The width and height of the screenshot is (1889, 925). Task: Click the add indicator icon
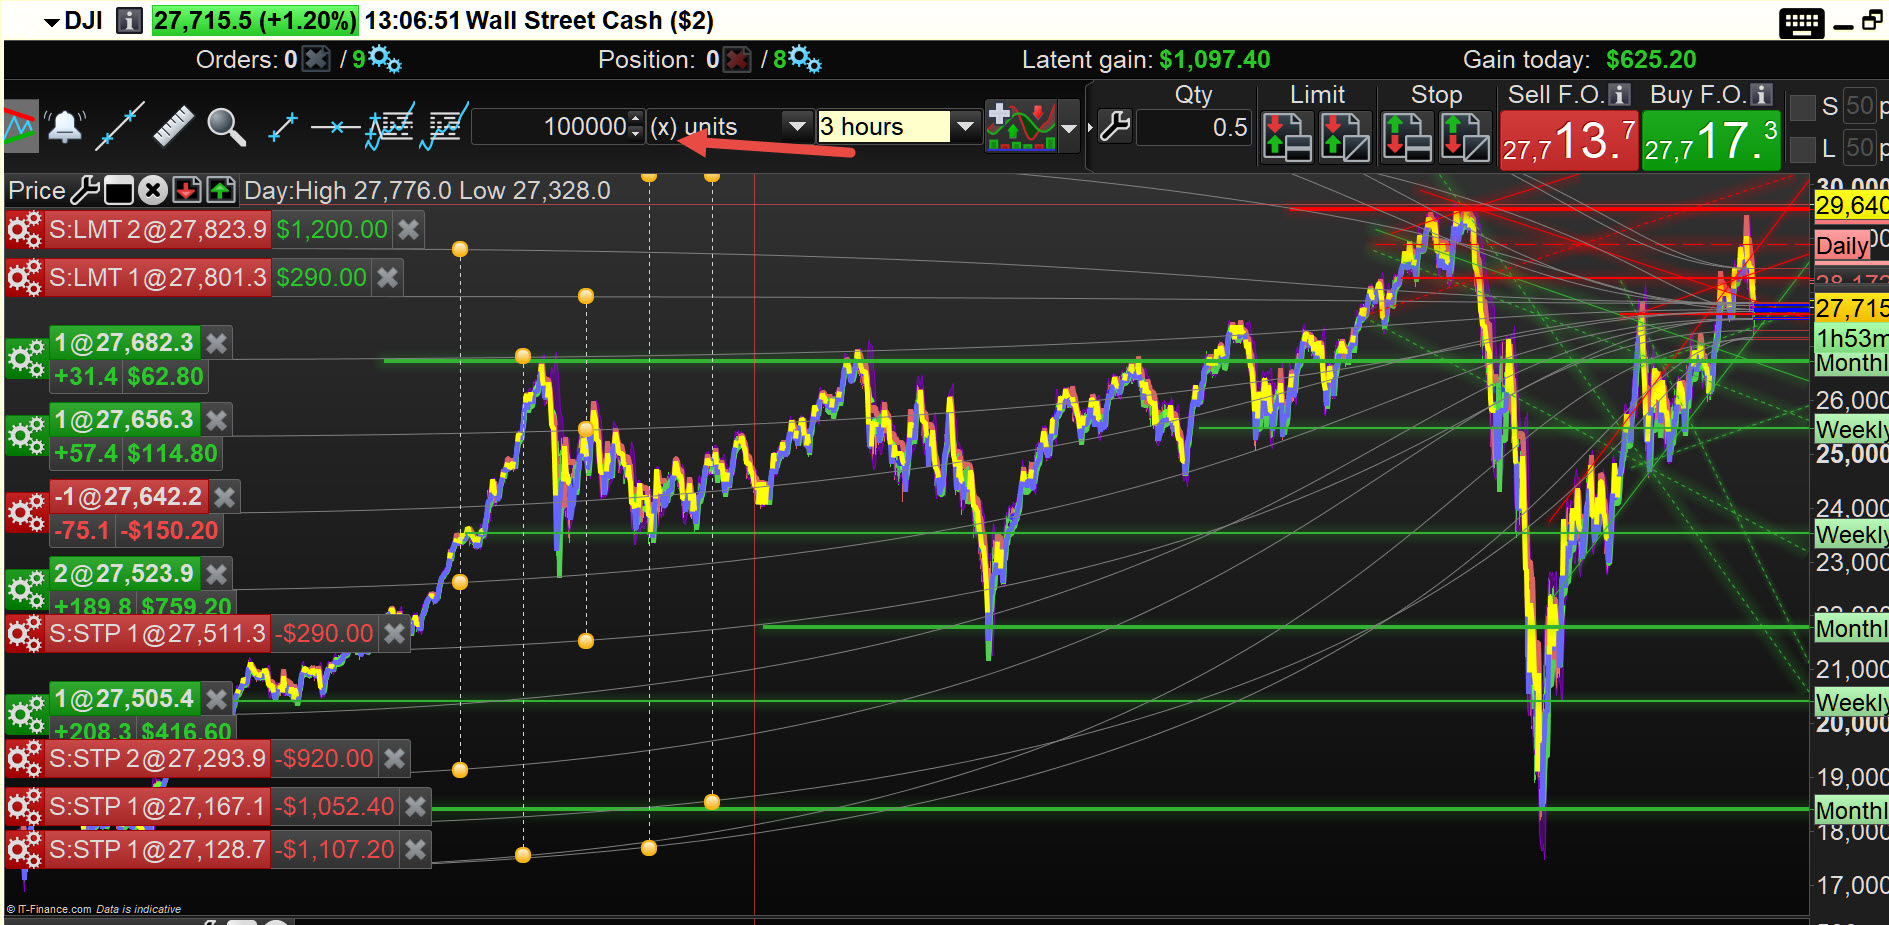coord(1020,127)
